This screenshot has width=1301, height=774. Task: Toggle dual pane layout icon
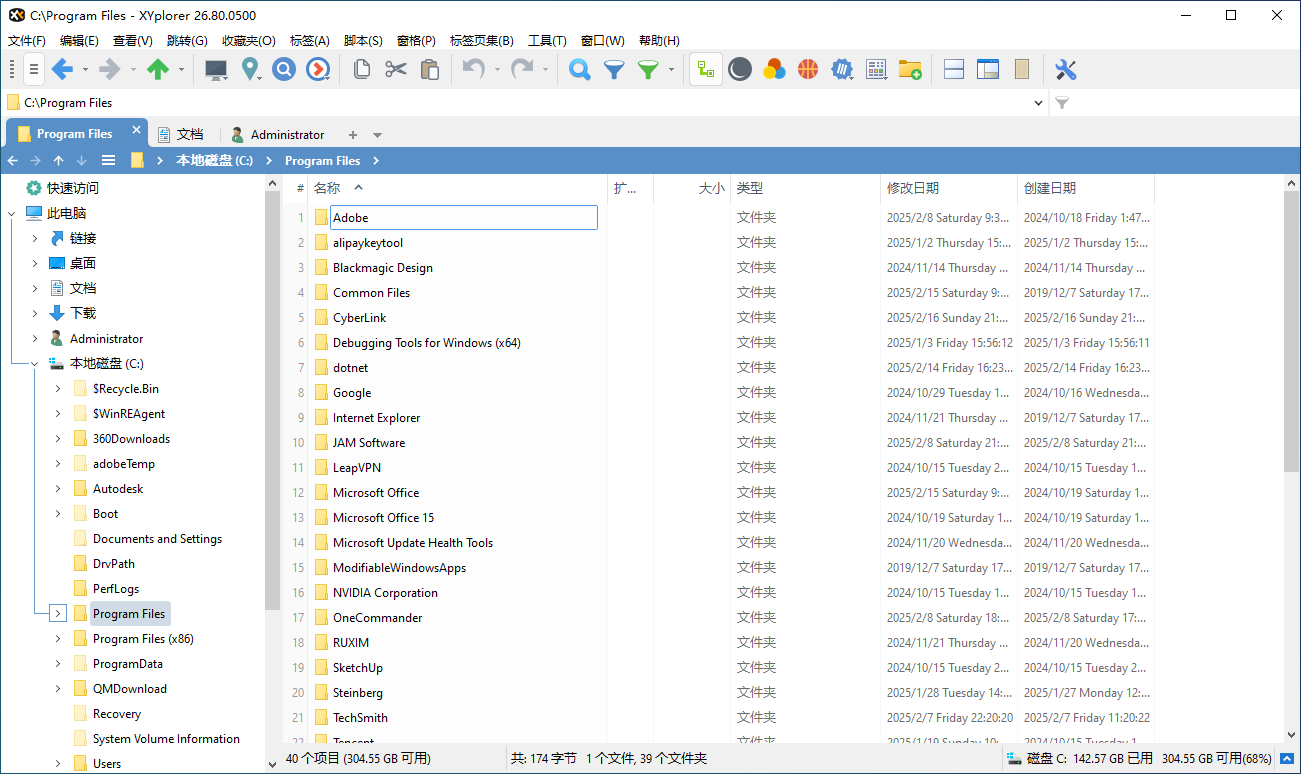coord(954,69)
